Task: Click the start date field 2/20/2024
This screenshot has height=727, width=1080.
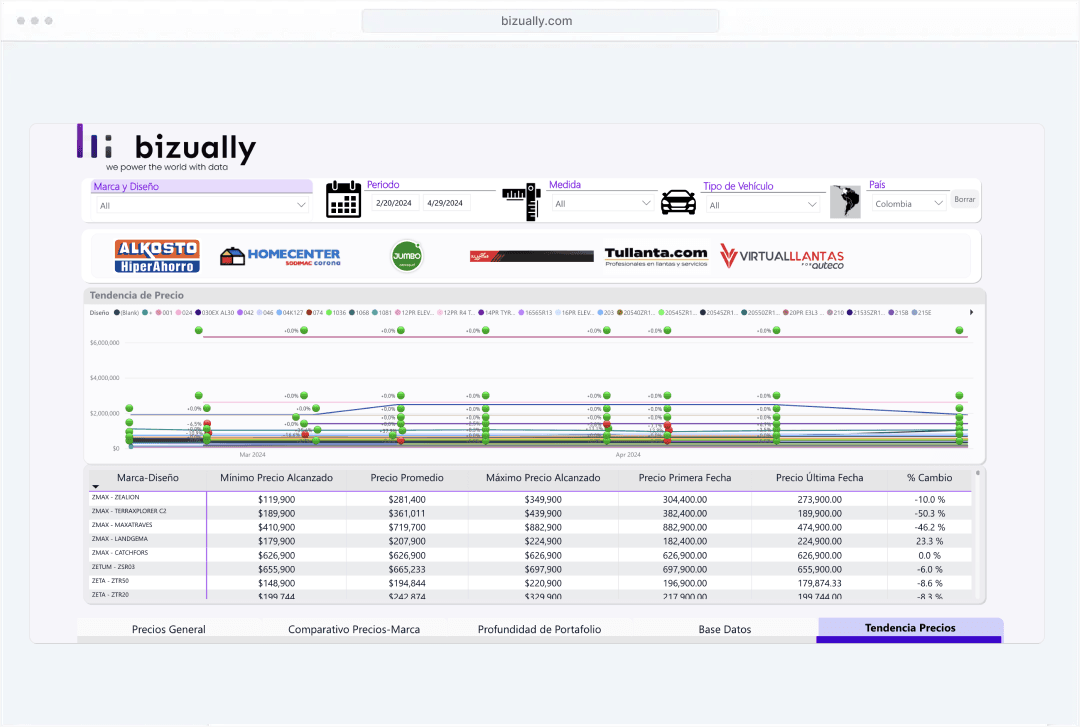Action: pyautogui.click(x=394, y=203)
